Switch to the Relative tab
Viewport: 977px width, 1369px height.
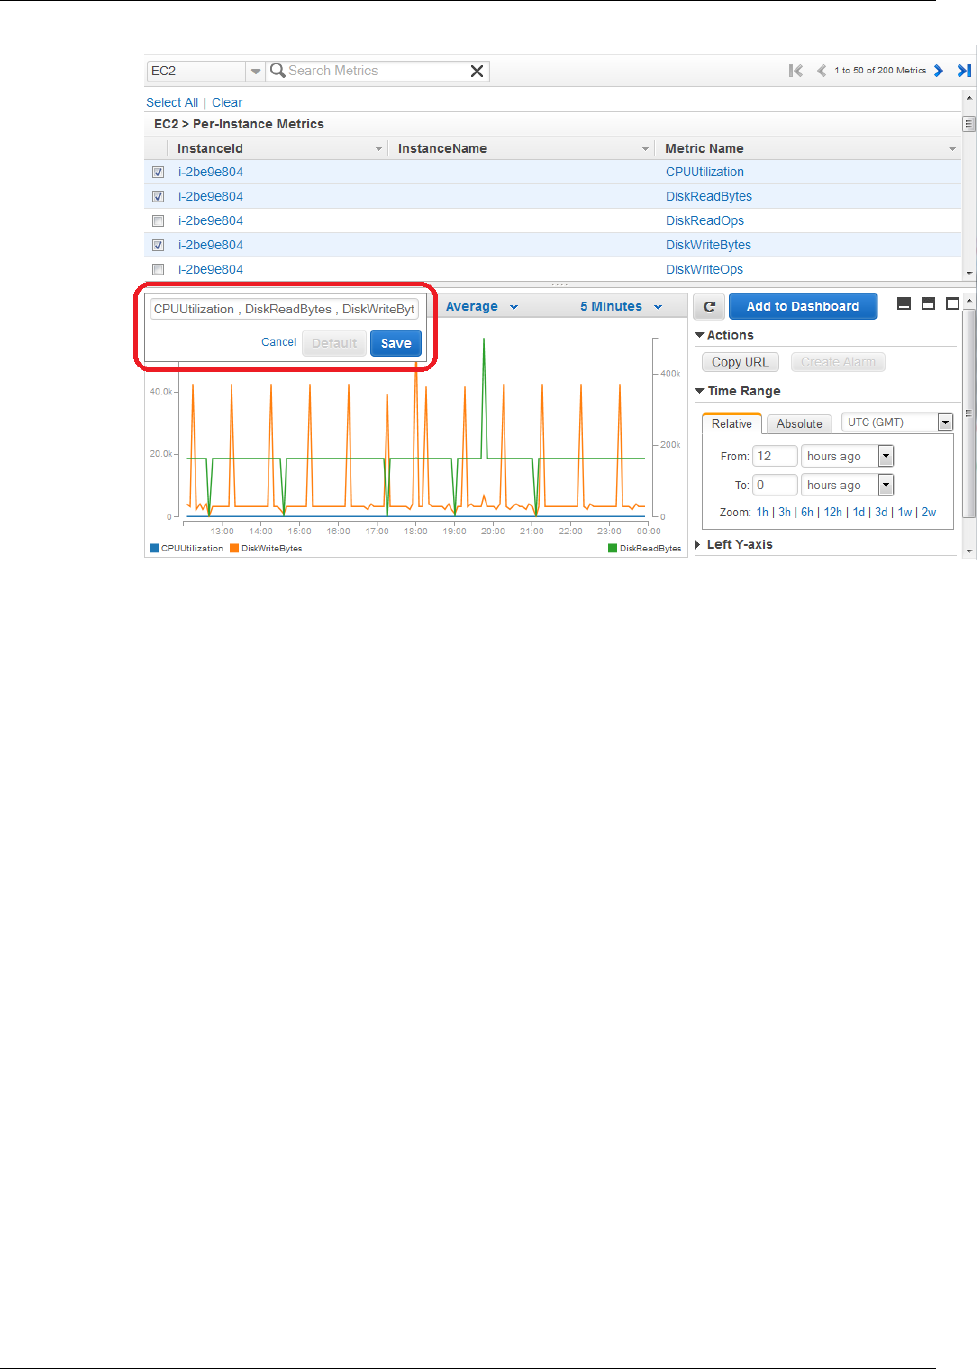coord(732,424)
